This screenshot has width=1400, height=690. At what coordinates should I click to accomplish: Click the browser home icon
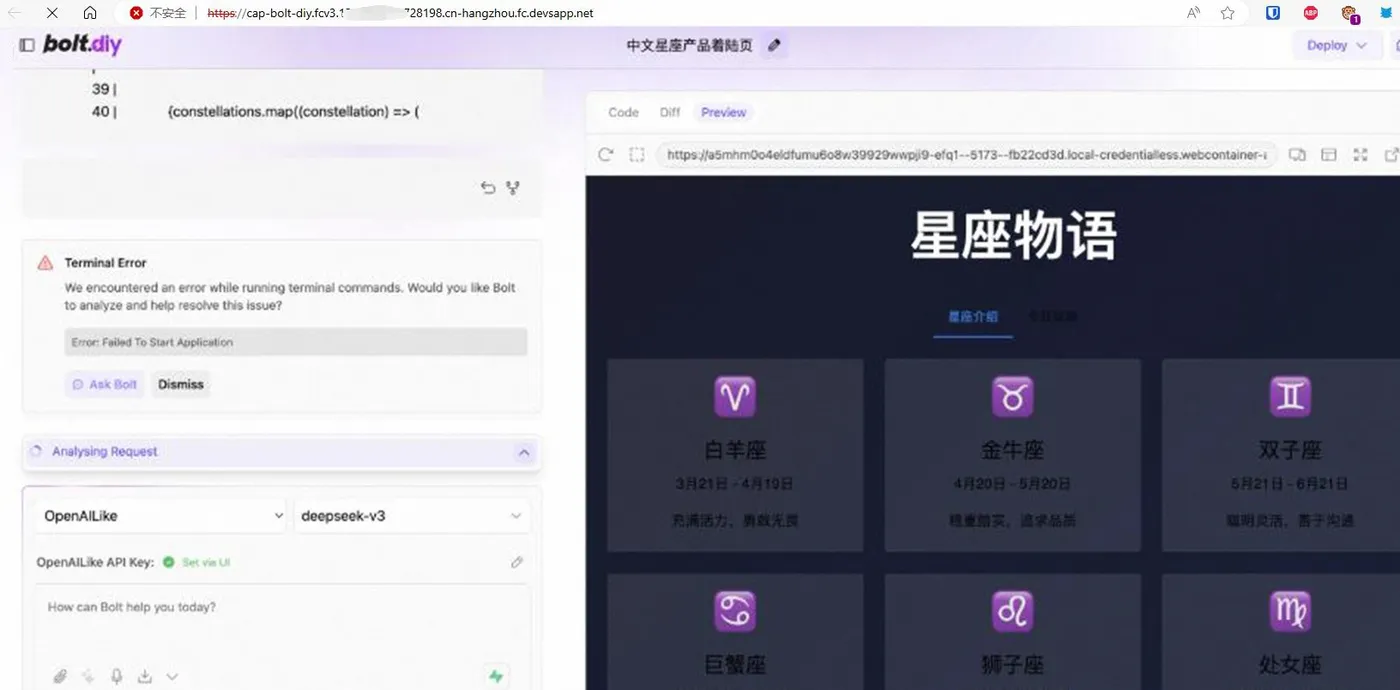pos(90,13)
